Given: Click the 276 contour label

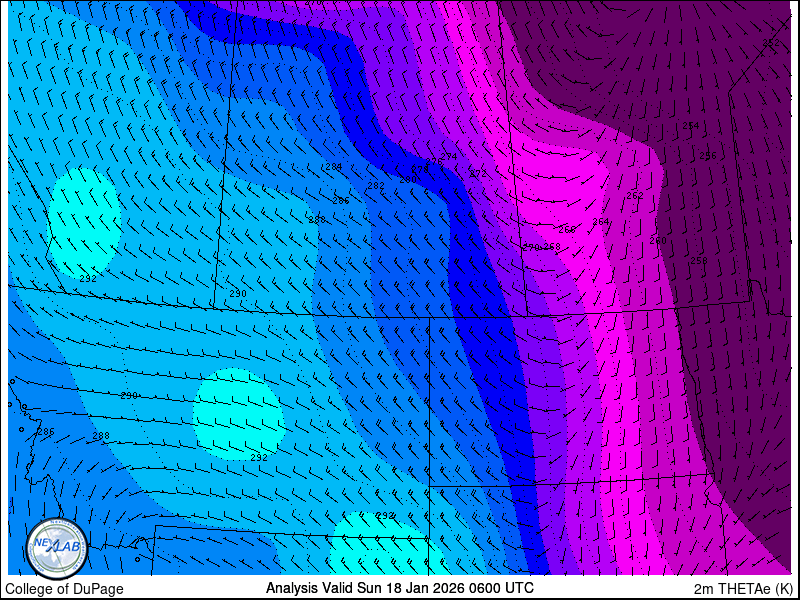Looking at the screenshot, I should point(434,162).
